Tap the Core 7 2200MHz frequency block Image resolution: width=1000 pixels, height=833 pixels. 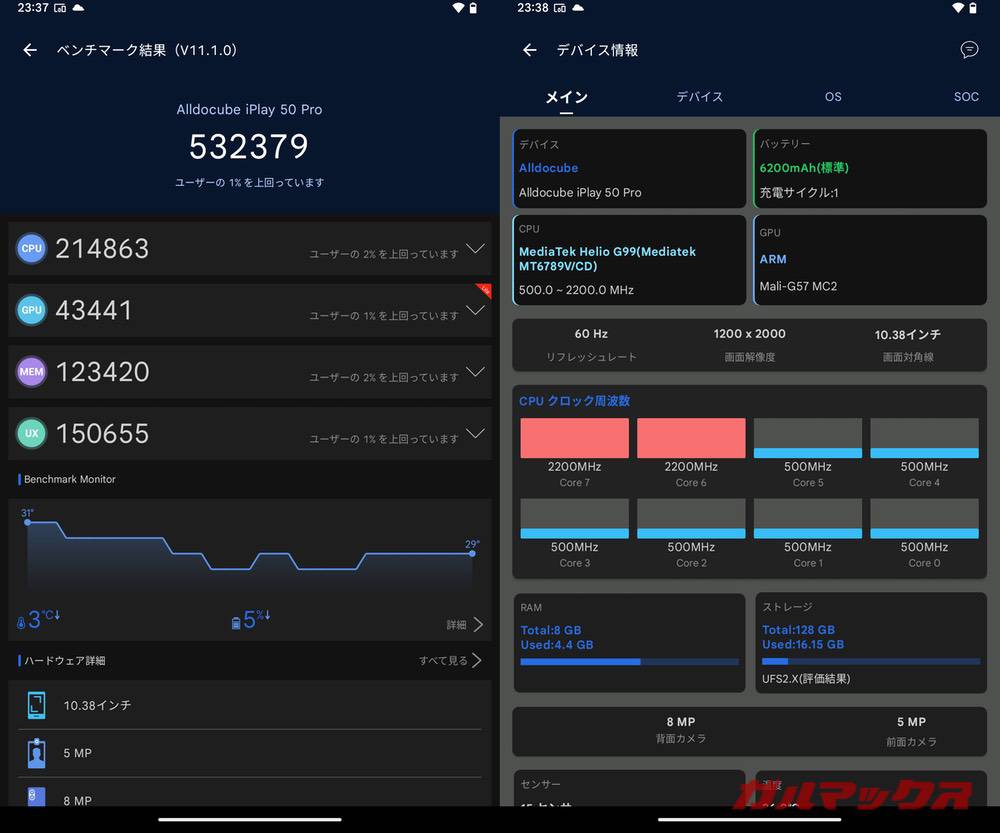click(x=575, y=438)
